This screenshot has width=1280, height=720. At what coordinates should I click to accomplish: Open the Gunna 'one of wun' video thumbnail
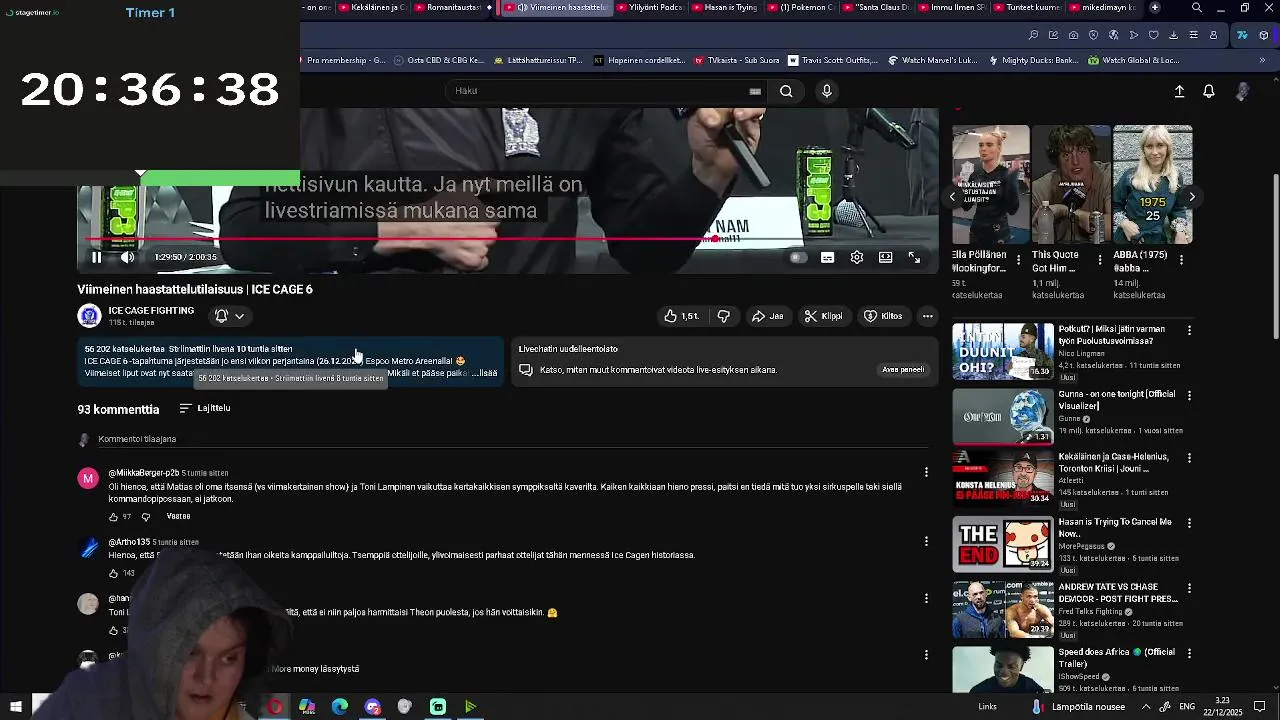[x=1003, y=416]
